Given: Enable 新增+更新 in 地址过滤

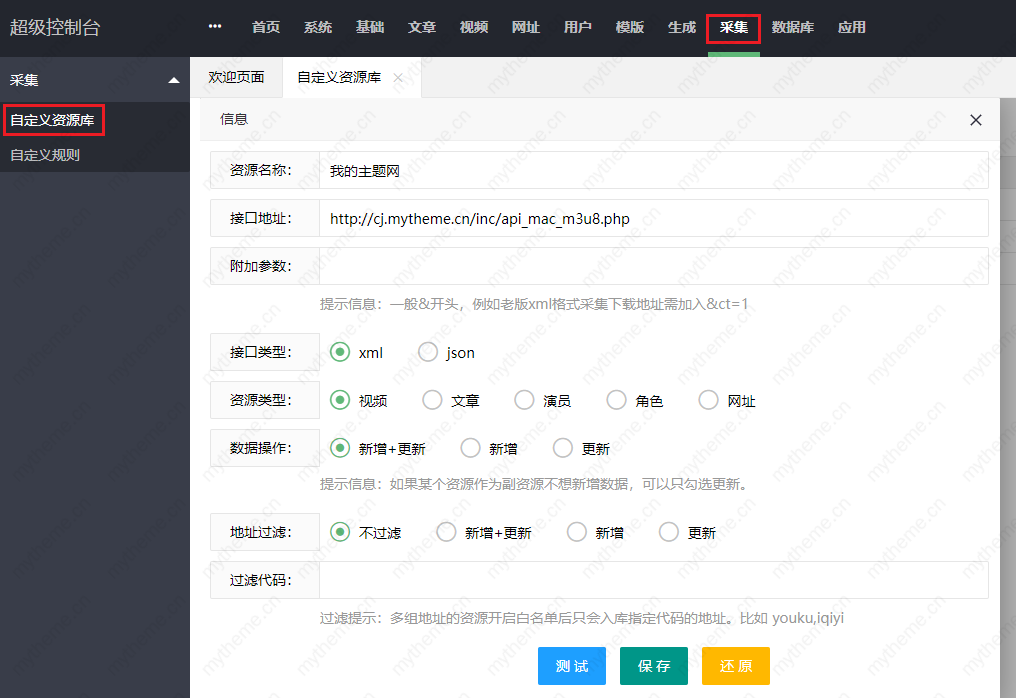Looking at the screenshot, I should pos(446,532).
